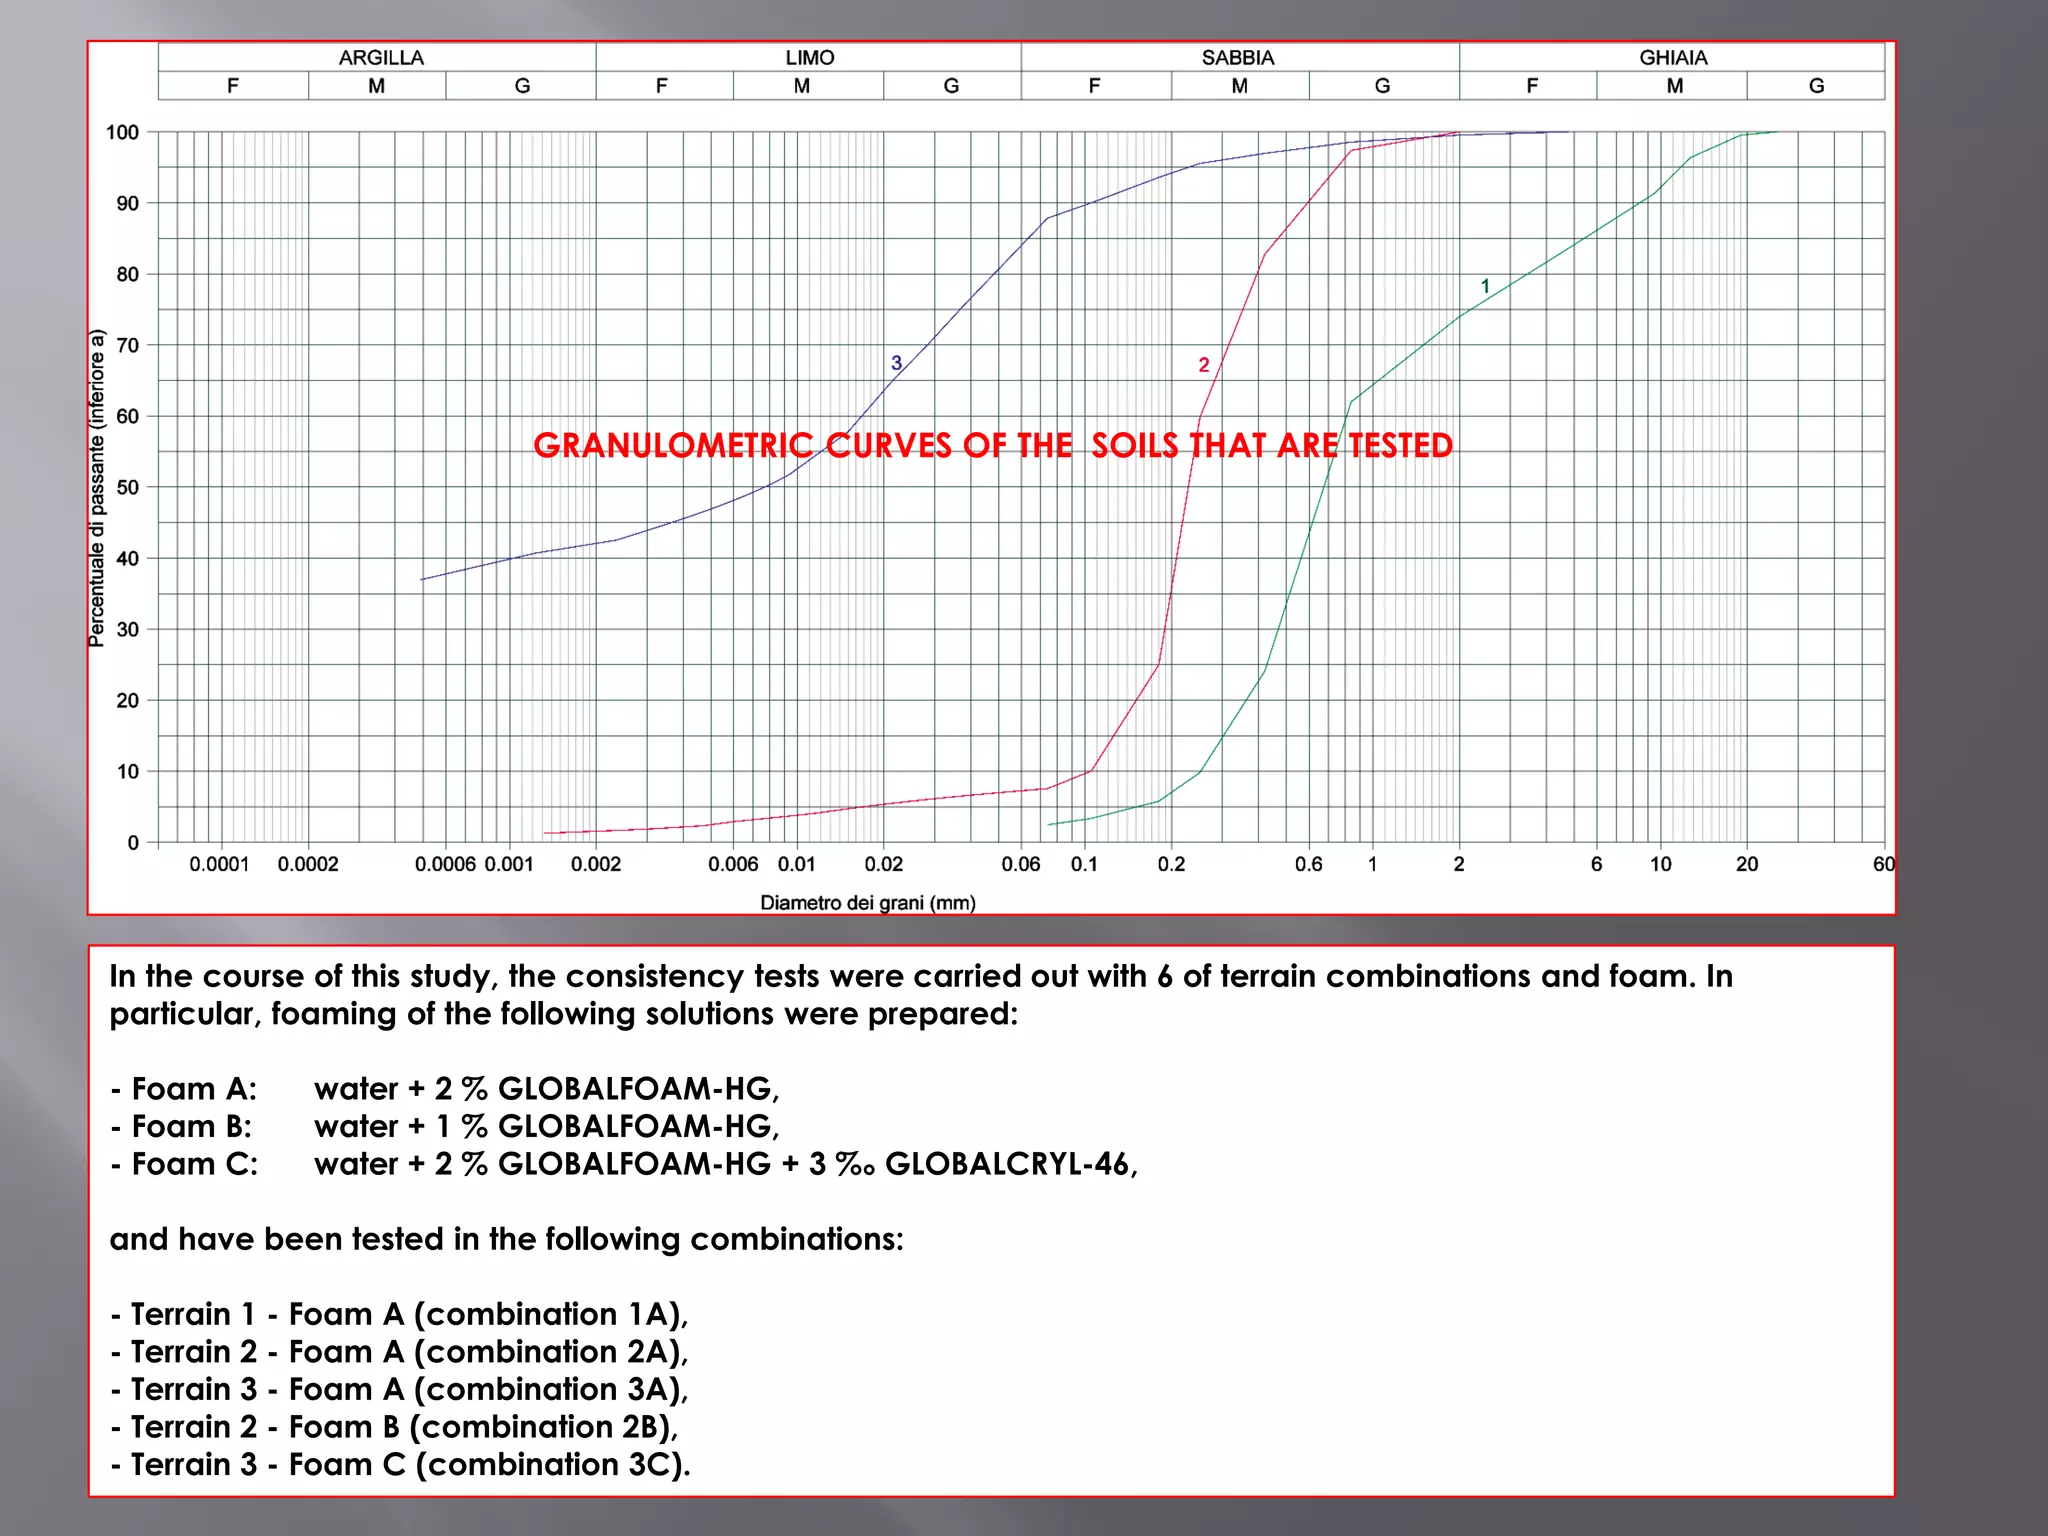Click the Terrain 2 - Foam B line

pos(394,1427)
